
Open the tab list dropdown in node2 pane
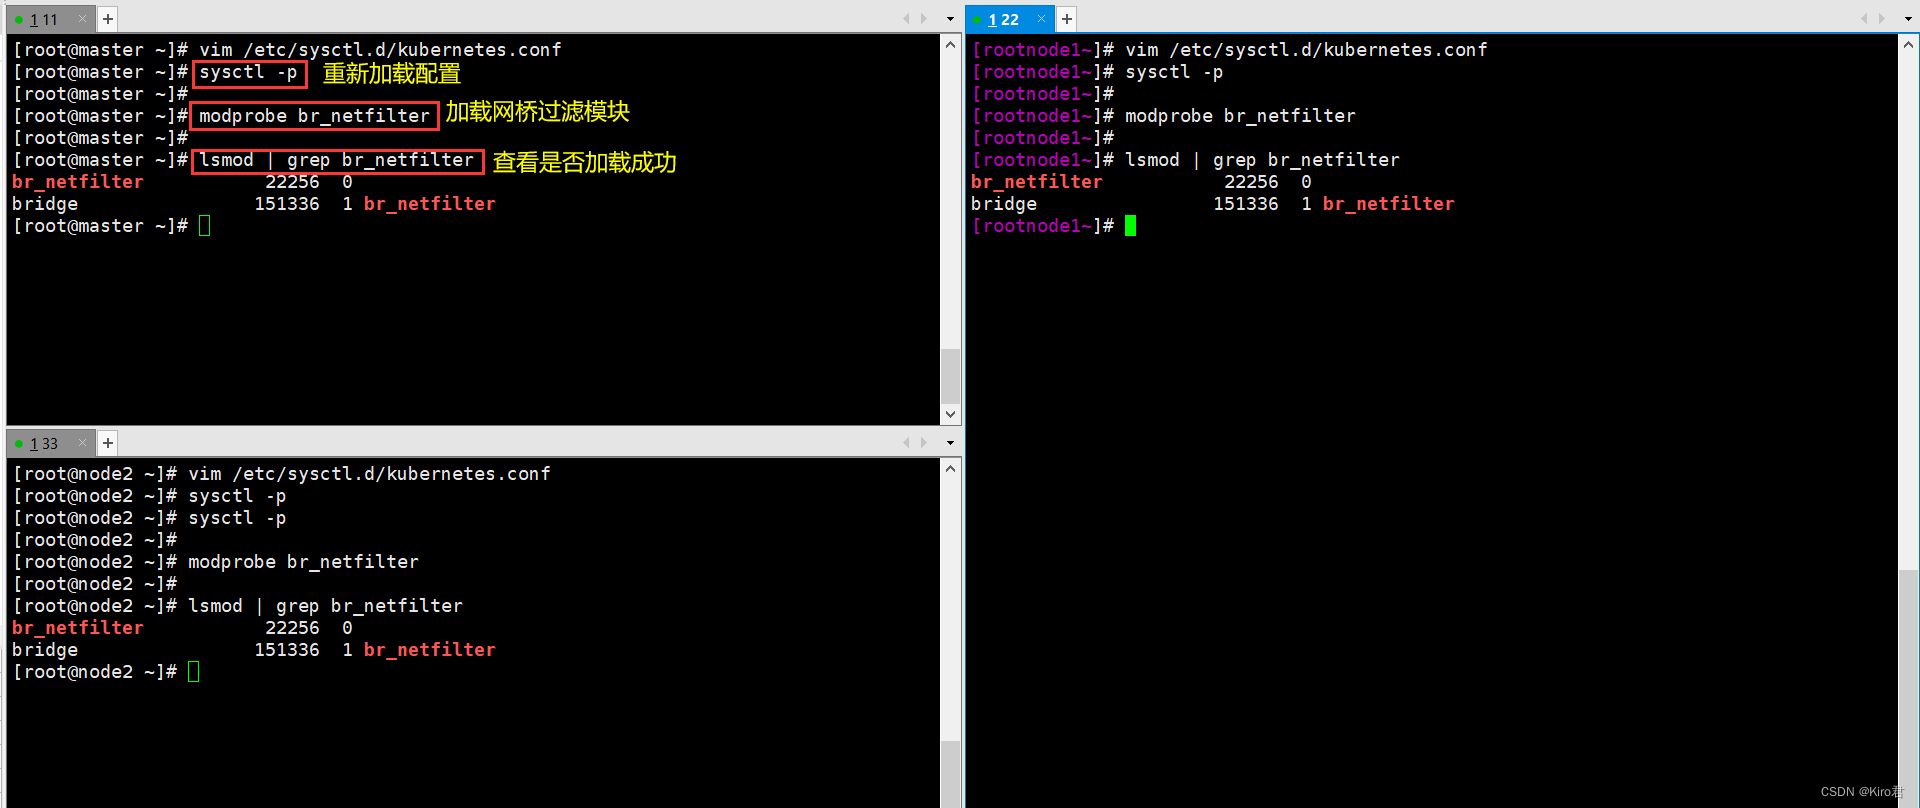950,442
